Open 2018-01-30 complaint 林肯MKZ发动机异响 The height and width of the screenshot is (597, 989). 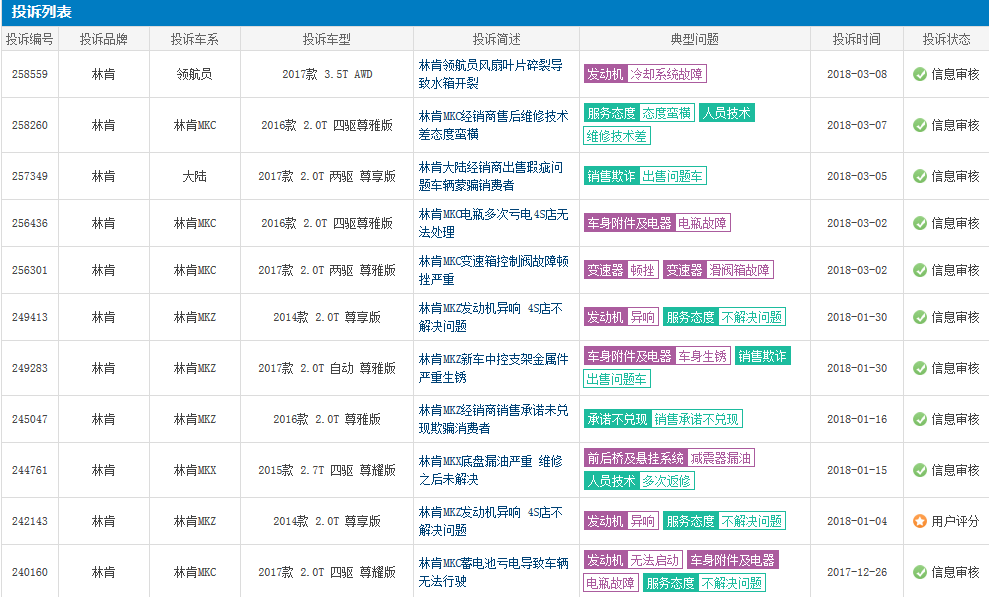point(491,317)
